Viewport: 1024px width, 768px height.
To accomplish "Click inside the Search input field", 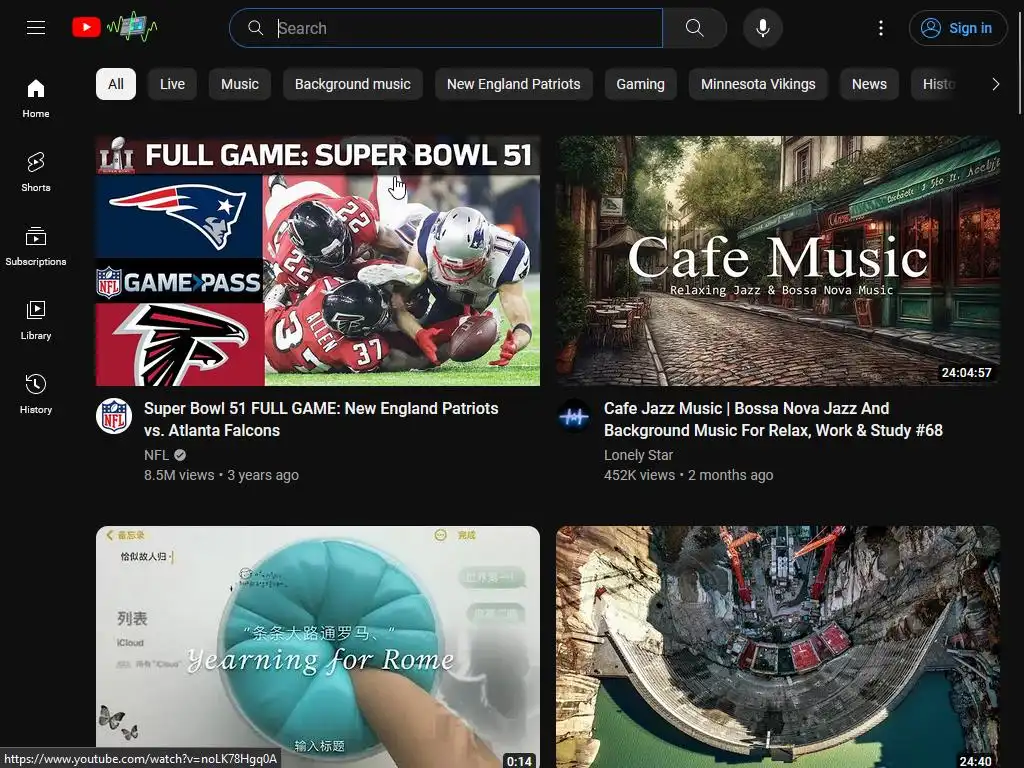I will [469, 28].
